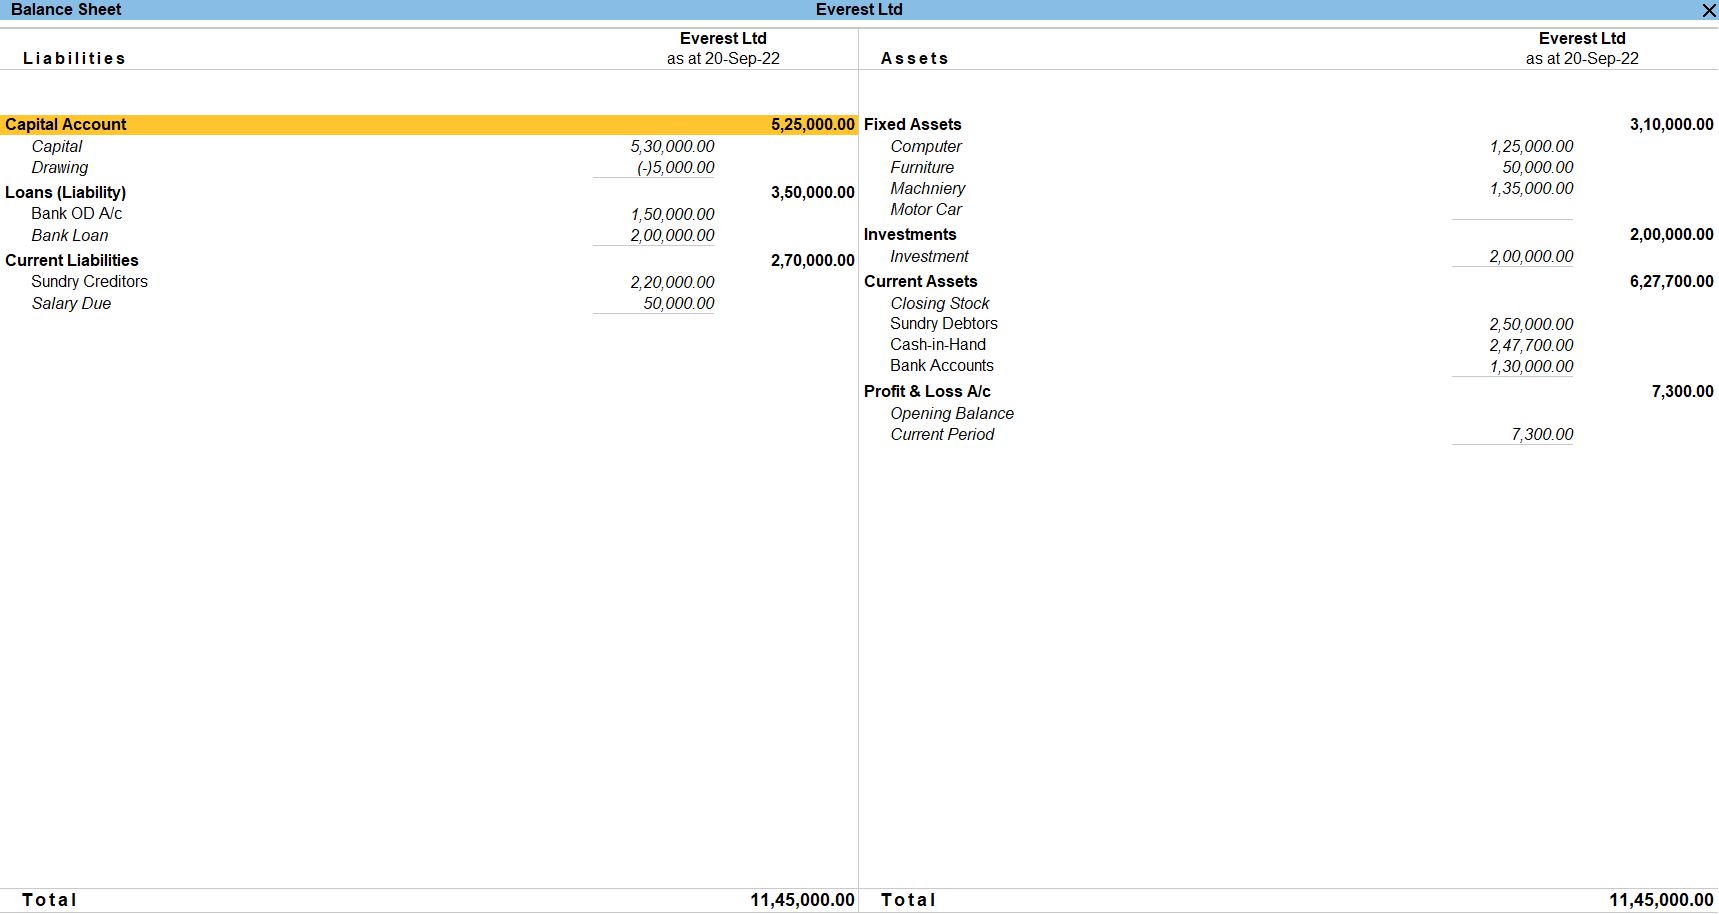Screen dimensions: 1719x914
Task: Click Computer amount 1,25,000.00
Action: 1531,147
